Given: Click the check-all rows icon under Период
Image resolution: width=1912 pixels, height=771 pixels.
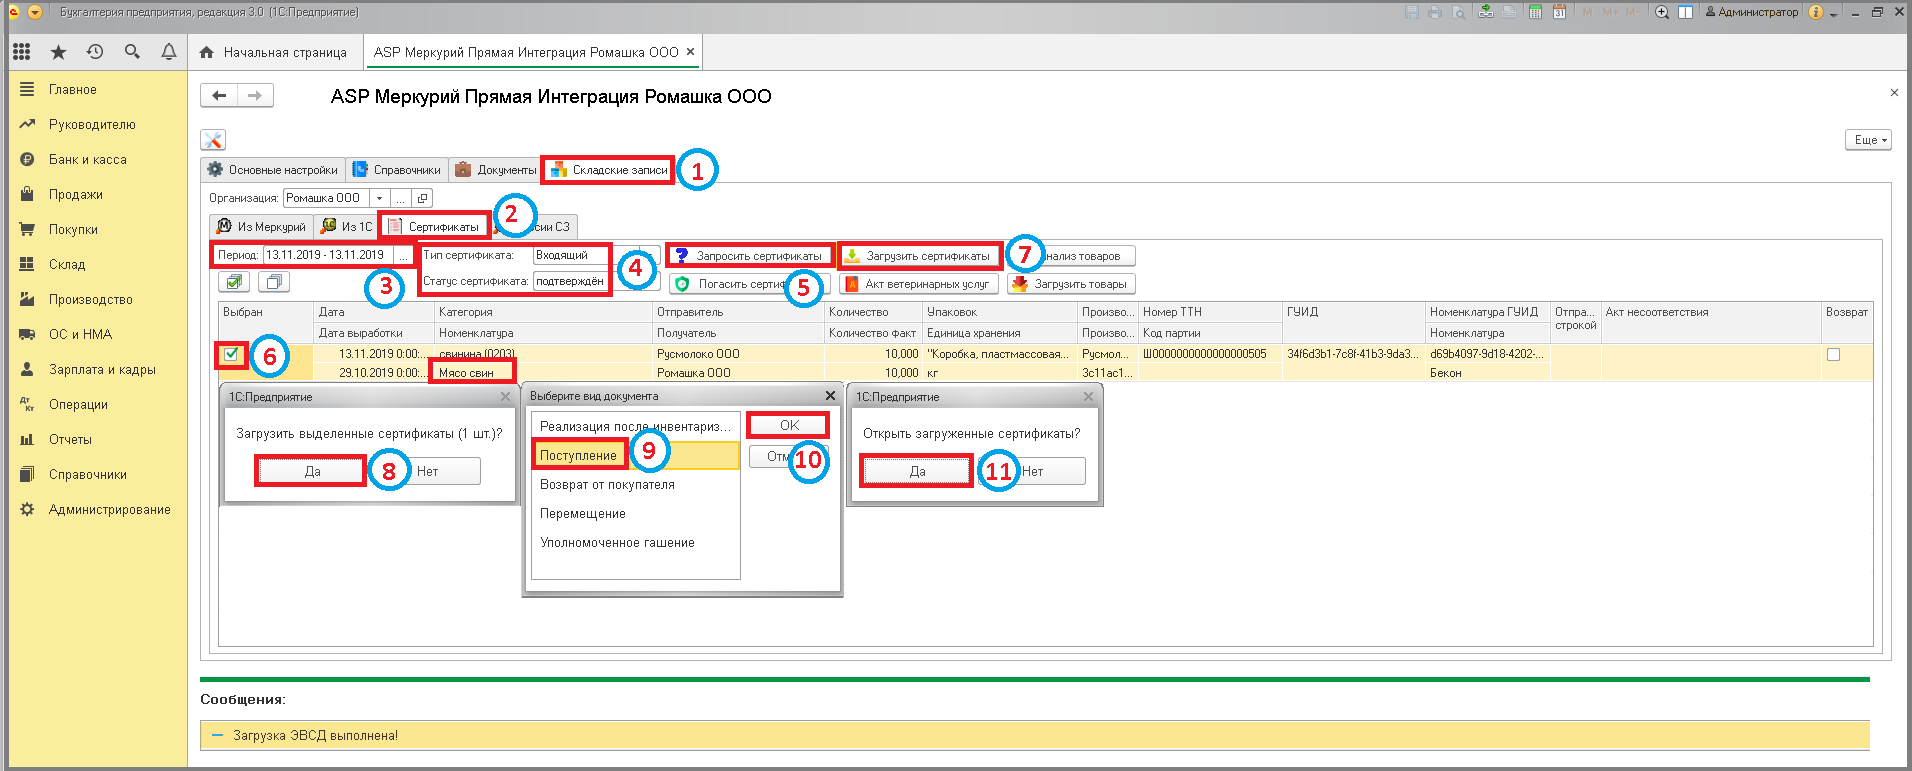Looking at the screenshot, I should coord(233,282).
